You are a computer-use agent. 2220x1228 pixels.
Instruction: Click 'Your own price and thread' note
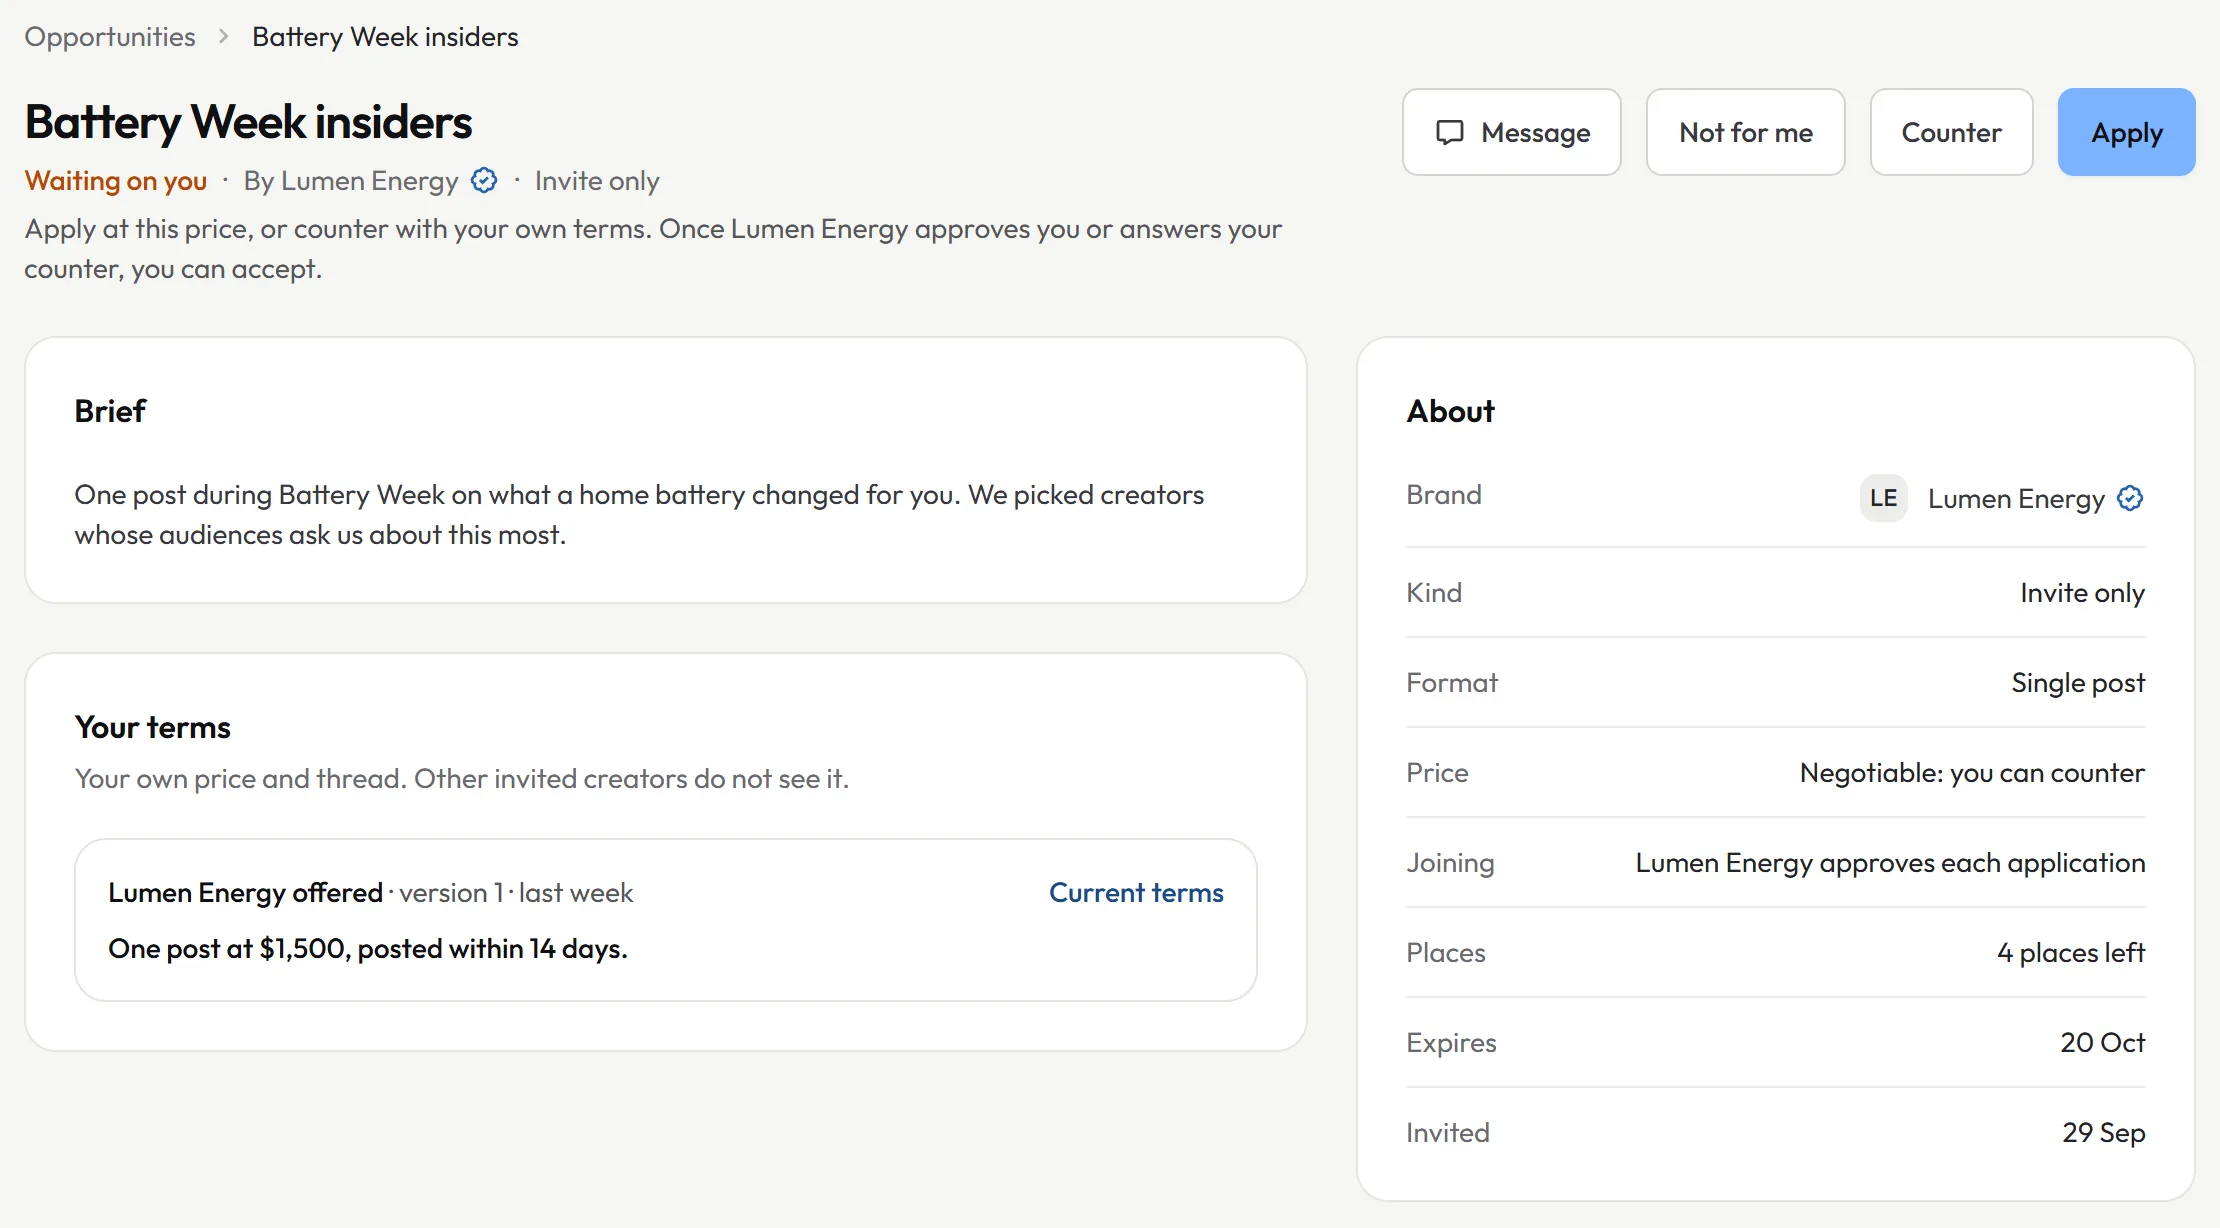[461, 778]
